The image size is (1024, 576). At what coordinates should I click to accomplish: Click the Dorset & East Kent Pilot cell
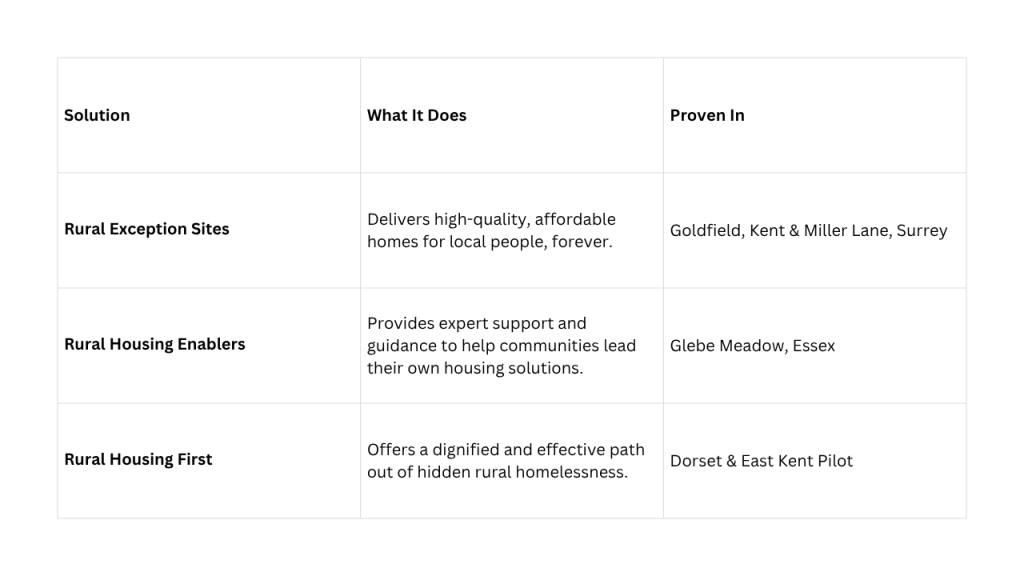761,461
